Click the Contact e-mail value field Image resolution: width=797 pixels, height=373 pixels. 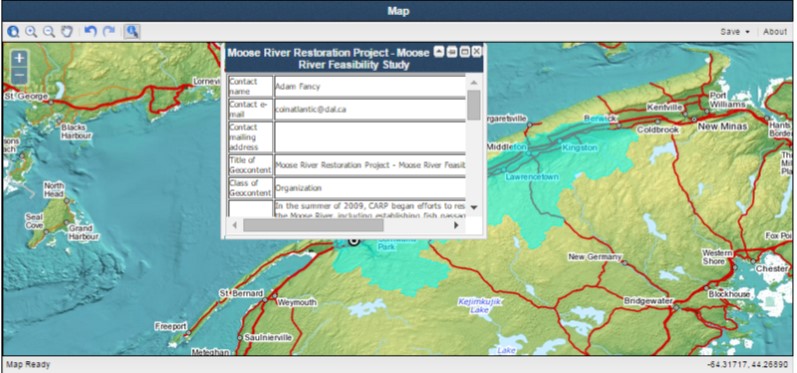(371, 109)
